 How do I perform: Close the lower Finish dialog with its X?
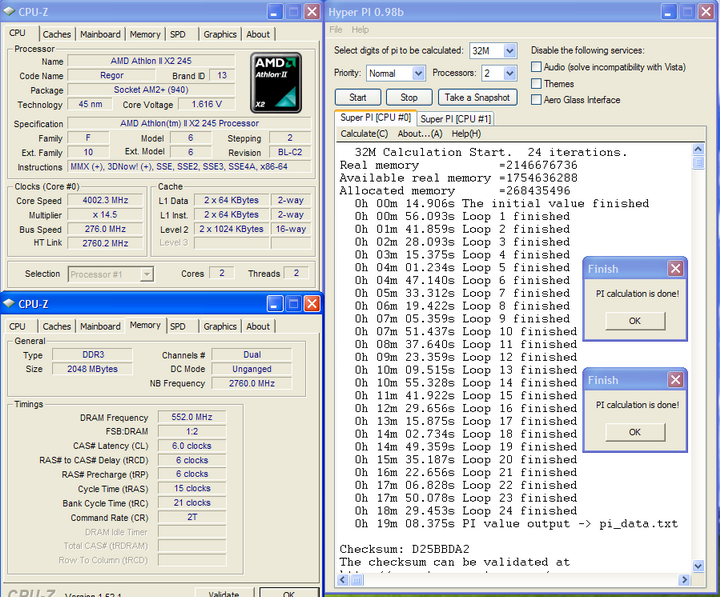tap(675, 380)
